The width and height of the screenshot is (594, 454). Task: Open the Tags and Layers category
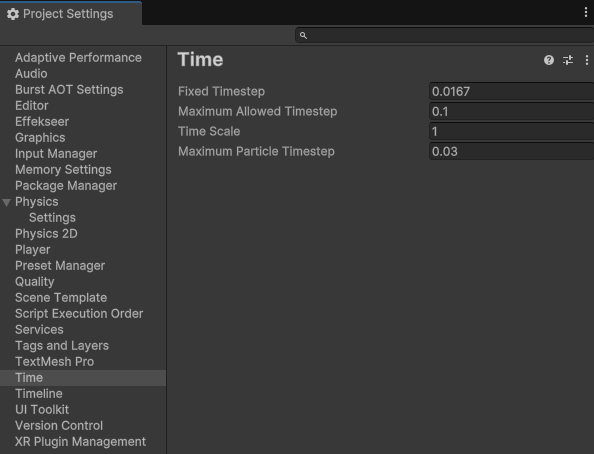coord(62,346)
